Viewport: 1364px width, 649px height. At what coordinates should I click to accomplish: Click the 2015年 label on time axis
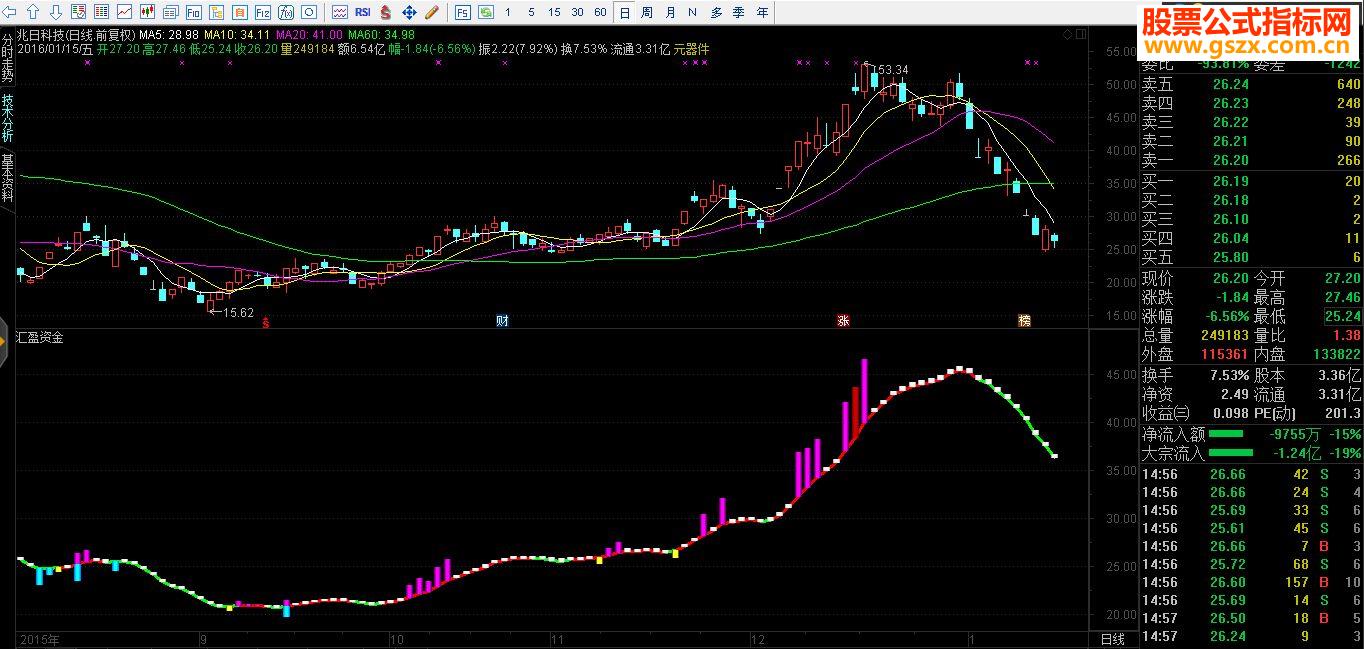(x=39, y=639)
